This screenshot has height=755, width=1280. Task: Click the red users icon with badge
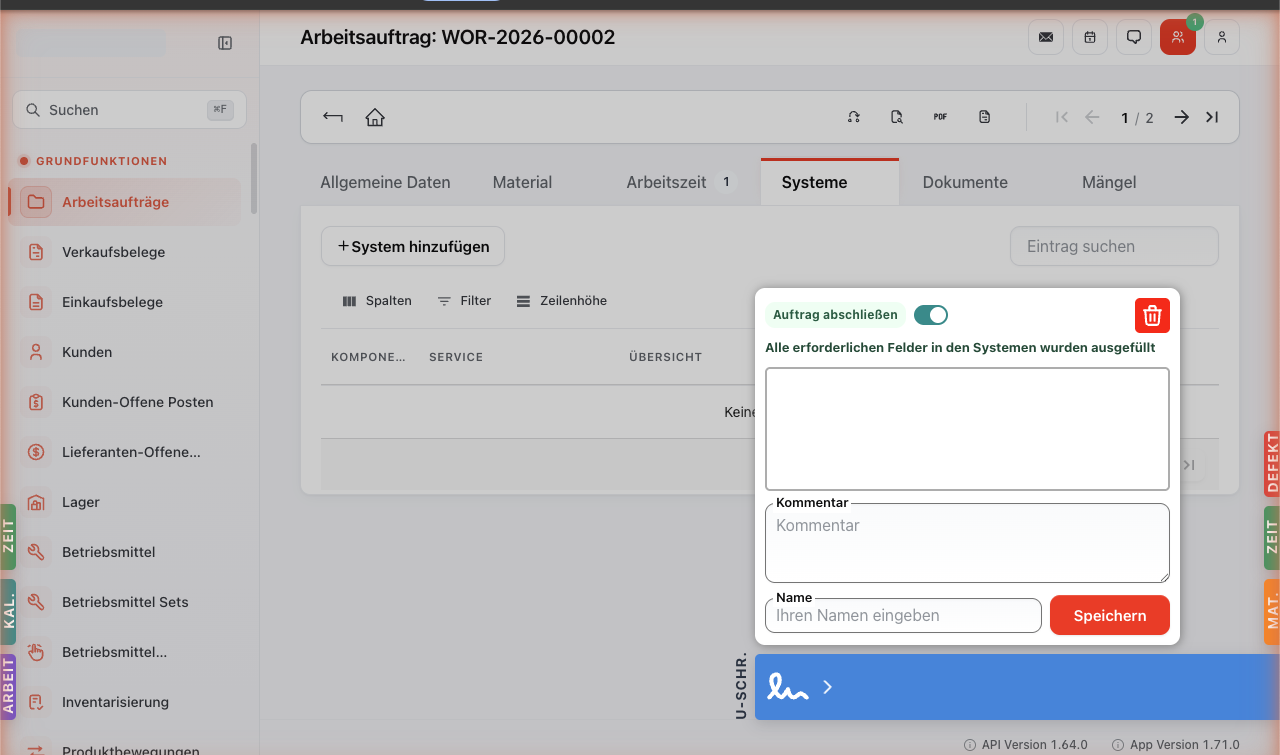point(1178,37)
